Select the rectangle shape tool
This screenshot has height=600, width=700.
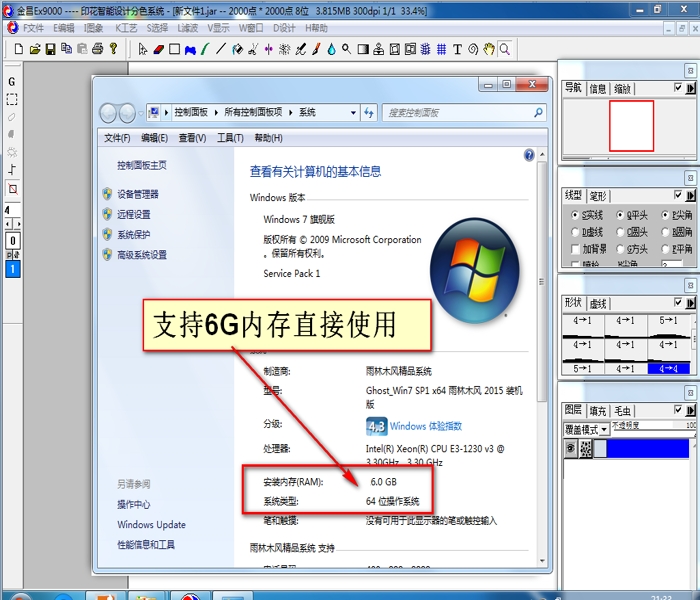pos(174,49)
